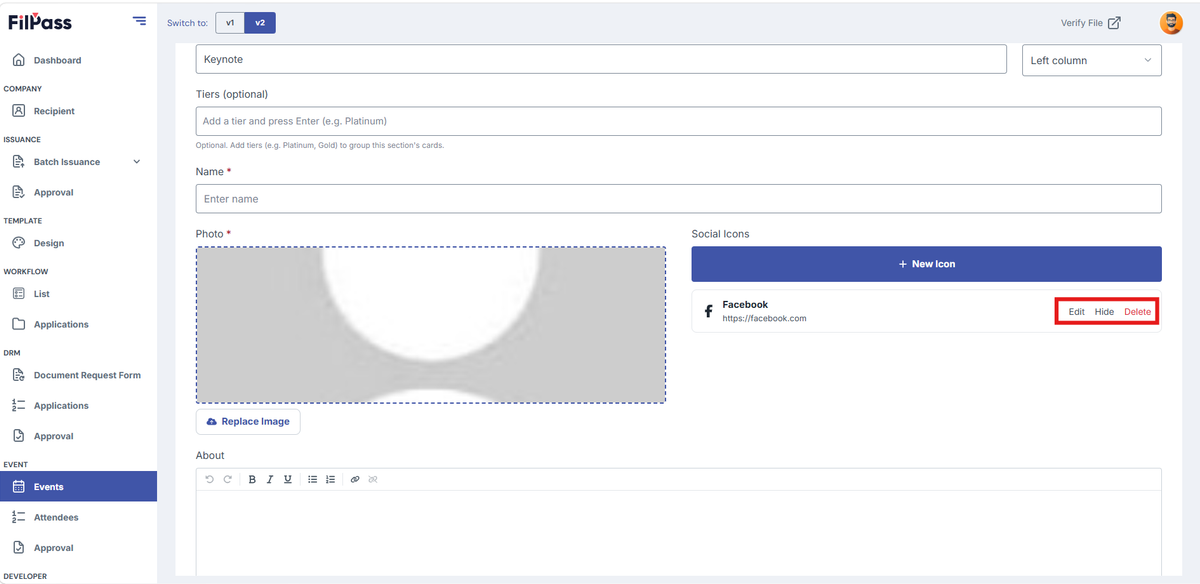Screen dimensions: 1200x584
Task: Open the user avatar menu
Action: click(x=1170, y=22)
